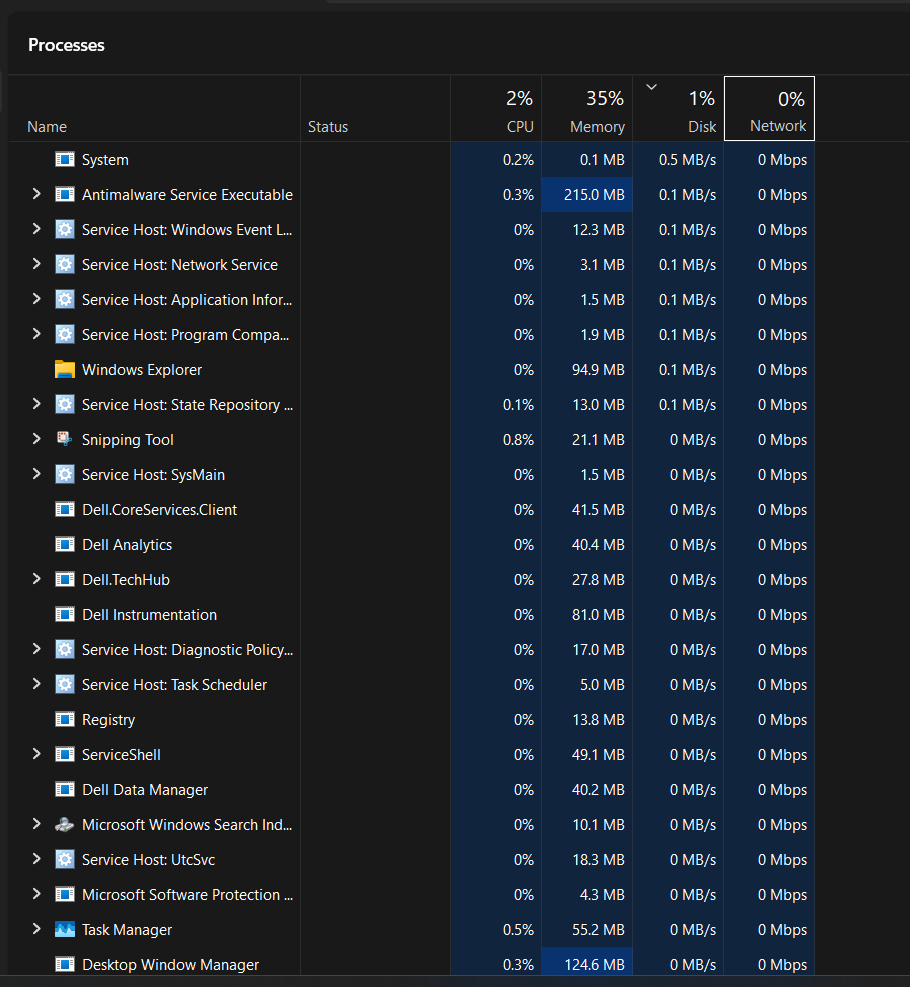Click the Antimalware Service Executable icon
The height and width of the screenshot is (987, 910).
pyautogui.click(x=65, y=195)
